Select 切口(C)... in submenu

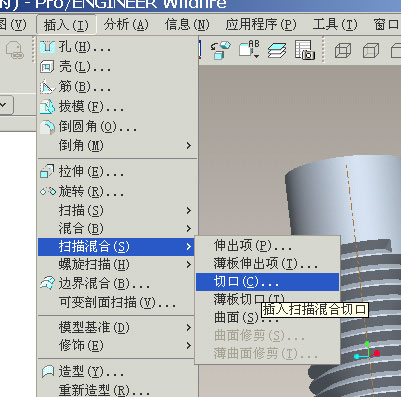click(267, 282)
